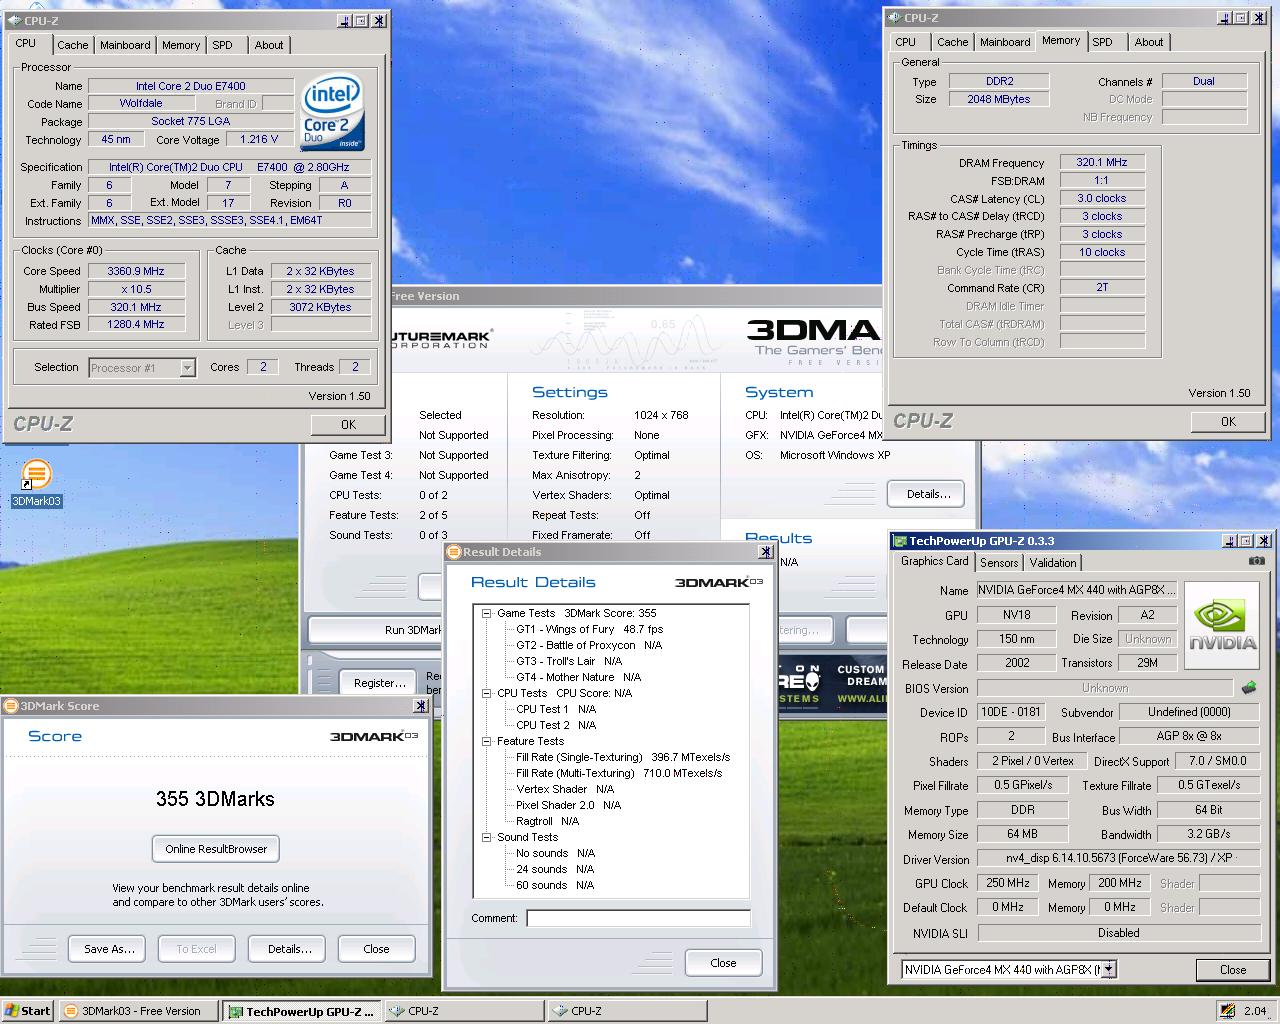Click the GPU-Z screenshot camera icon
The height and width of the screenshot is (1024, 1280).
pos(1256,561)
